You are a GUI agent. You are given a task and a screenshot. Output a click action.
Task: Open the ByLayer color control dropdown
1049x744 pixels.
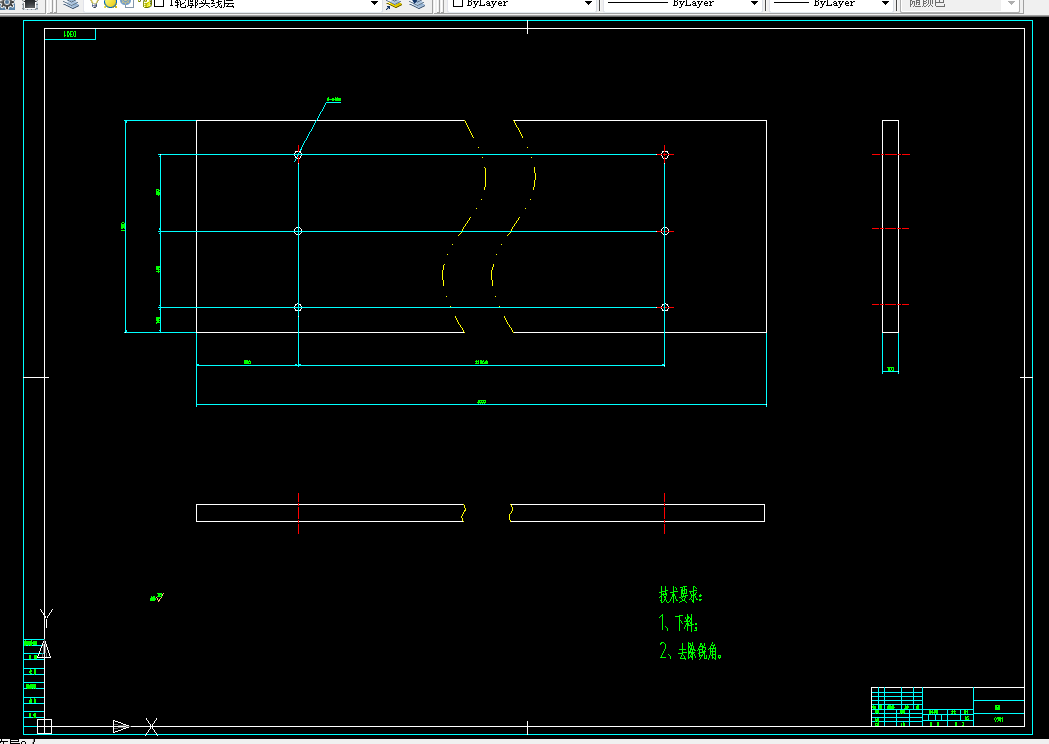(588, 3)
